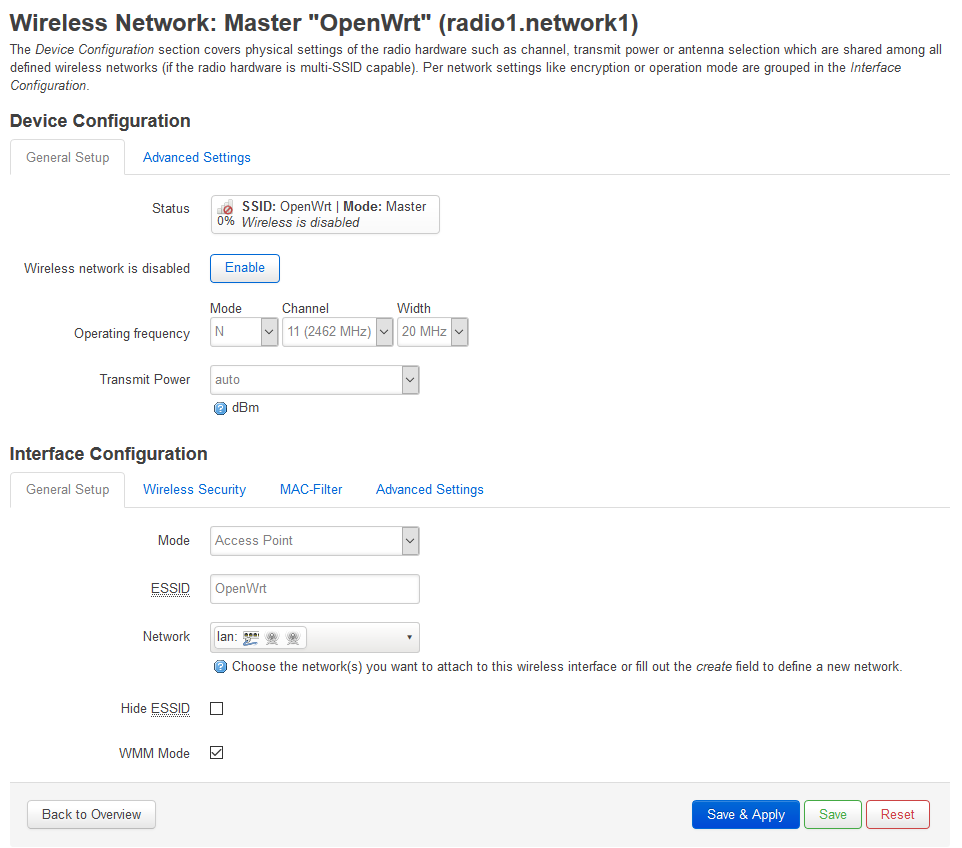Click the ethernet switch icon in lan network

pos(251,638)
